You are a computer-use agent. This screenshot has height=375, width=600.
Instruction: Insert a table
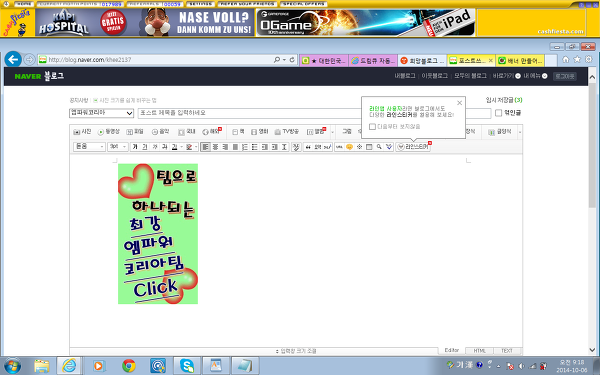(x=369, y=147)
